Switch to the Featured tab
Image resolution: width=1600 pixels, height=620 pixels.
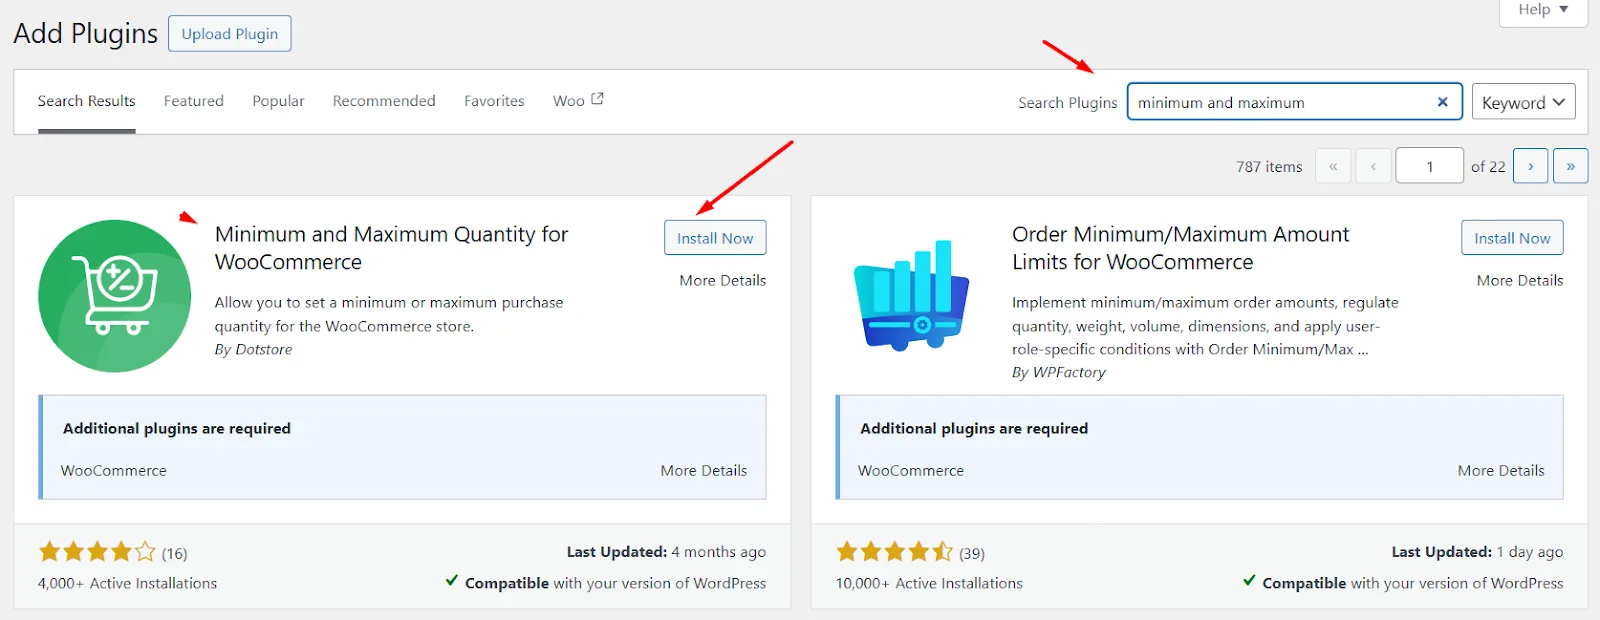pos(194,101)
